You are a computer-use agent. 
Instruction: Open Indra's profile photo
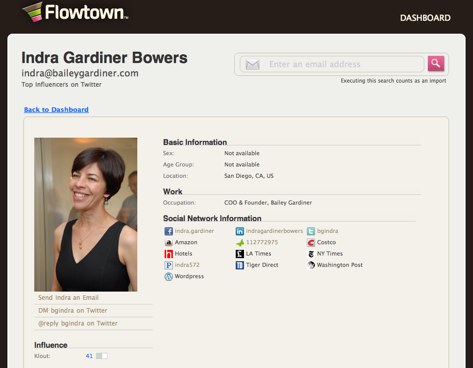(x=86, y=214)
